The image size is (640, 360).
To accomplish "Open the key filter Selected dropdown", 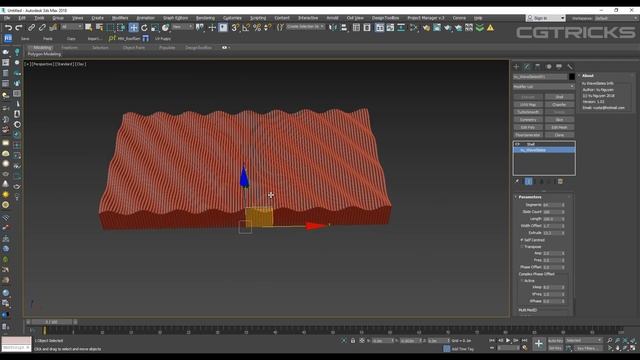I will click(x=584, y=340).
